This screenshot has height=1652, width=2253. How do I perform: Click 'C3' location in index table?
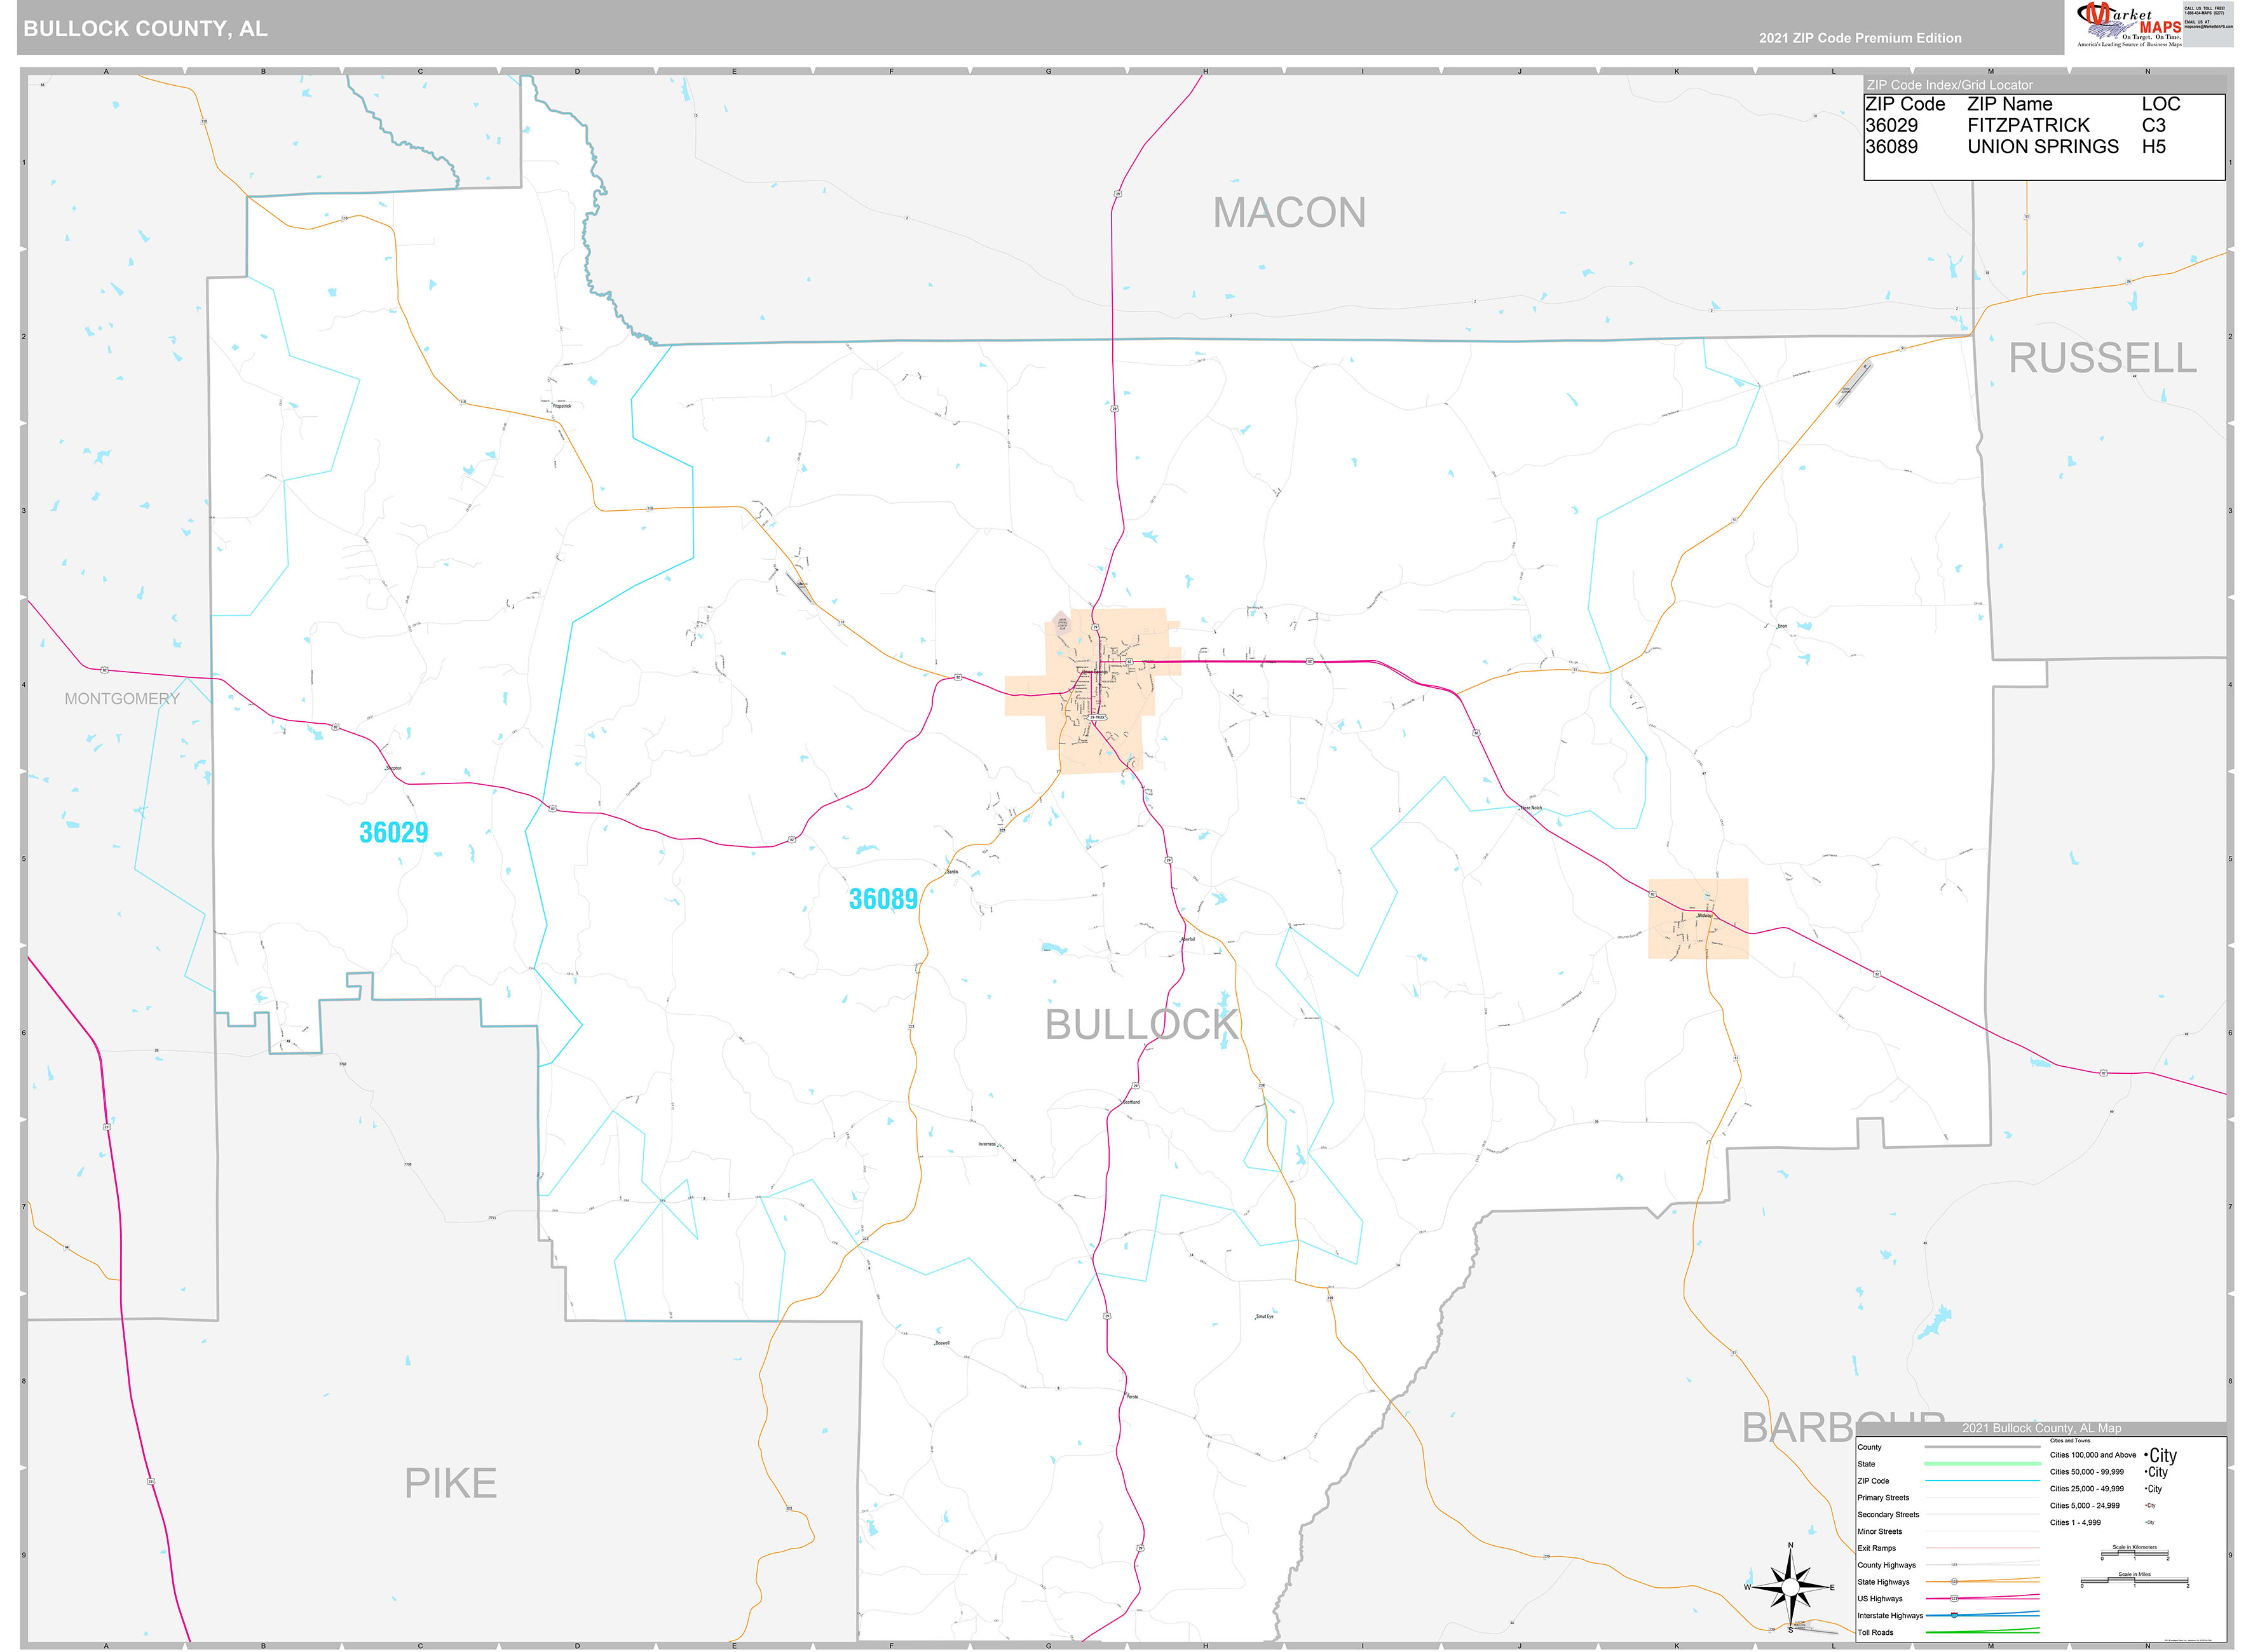coord(2153,125)
